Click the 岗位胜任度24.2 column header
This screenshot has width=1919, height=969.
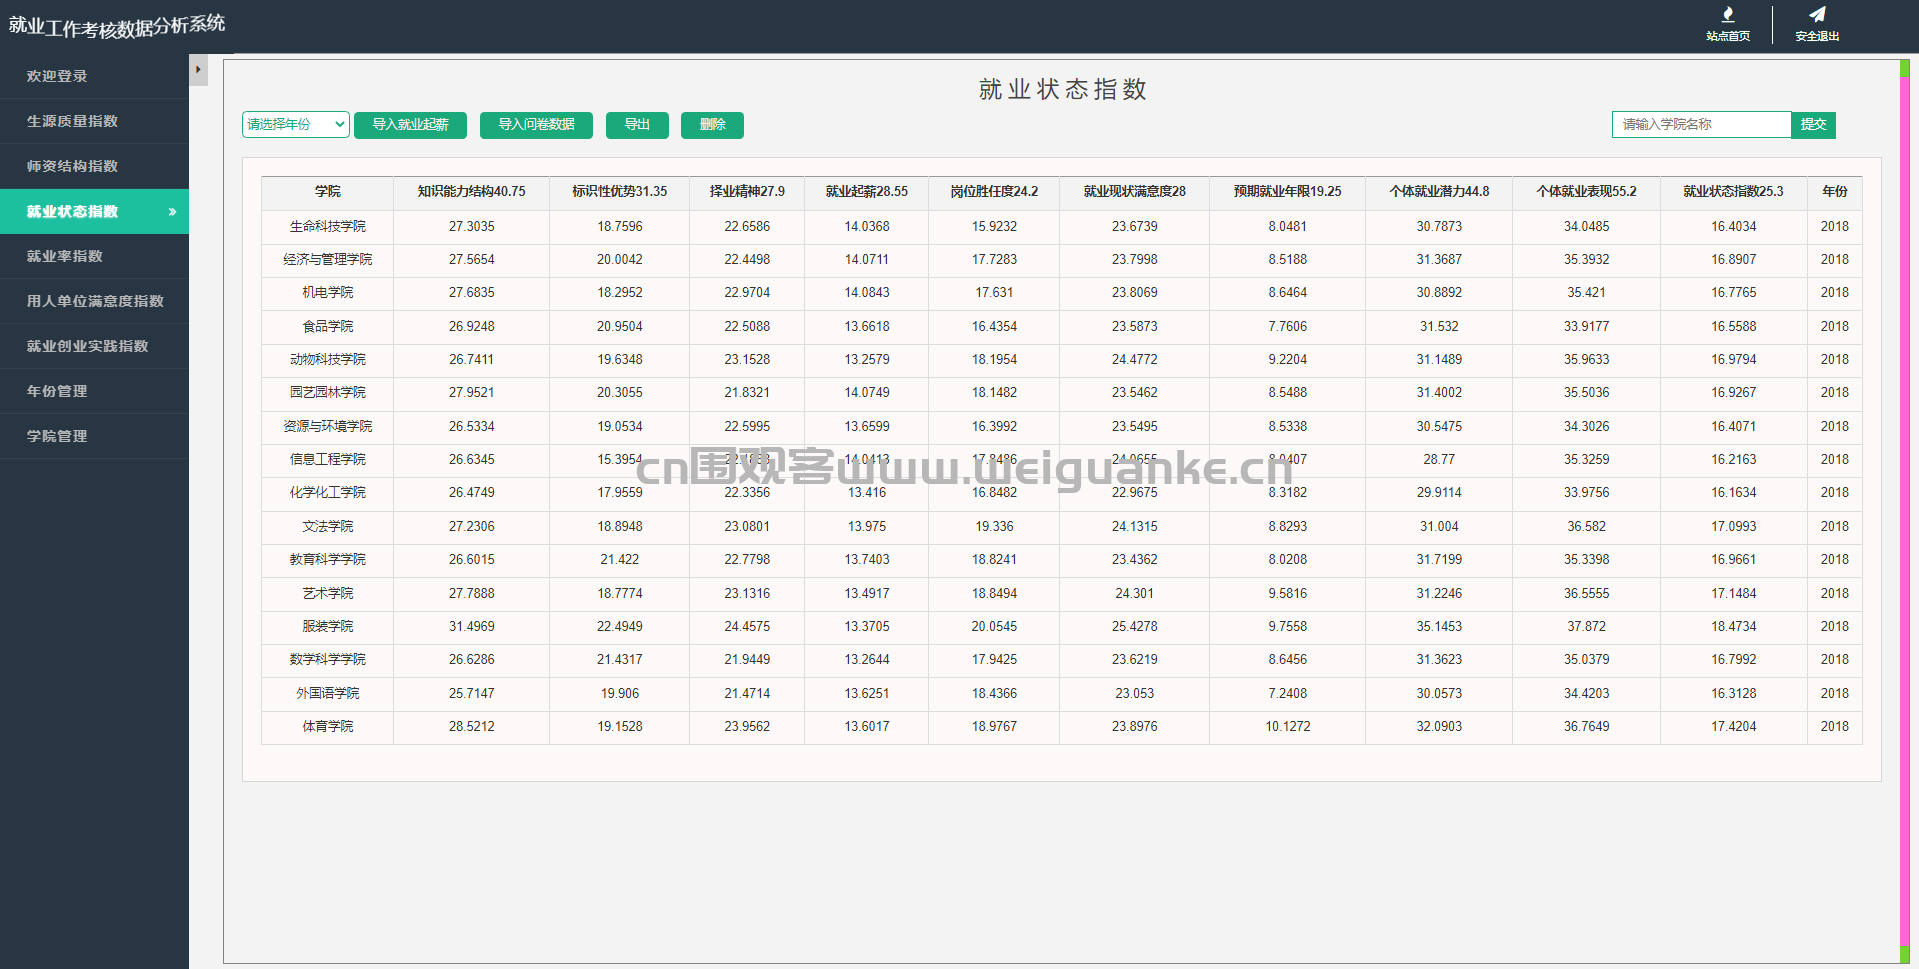click(994, 192)
